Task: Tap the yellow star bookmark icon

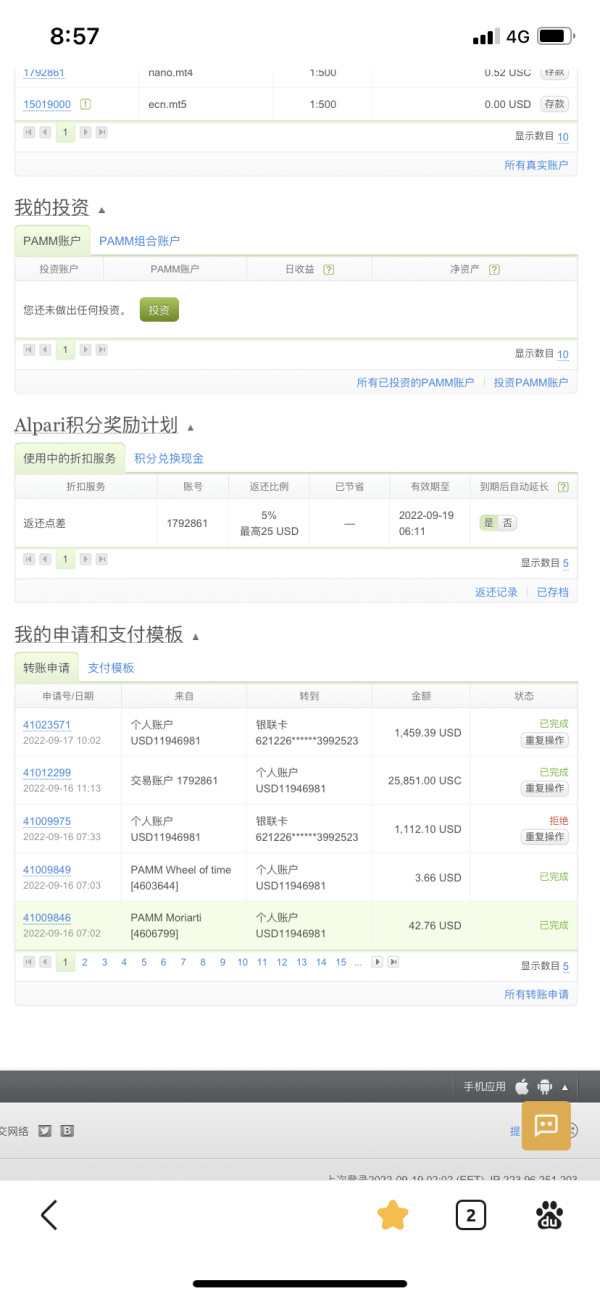Action: point(392,1215)
